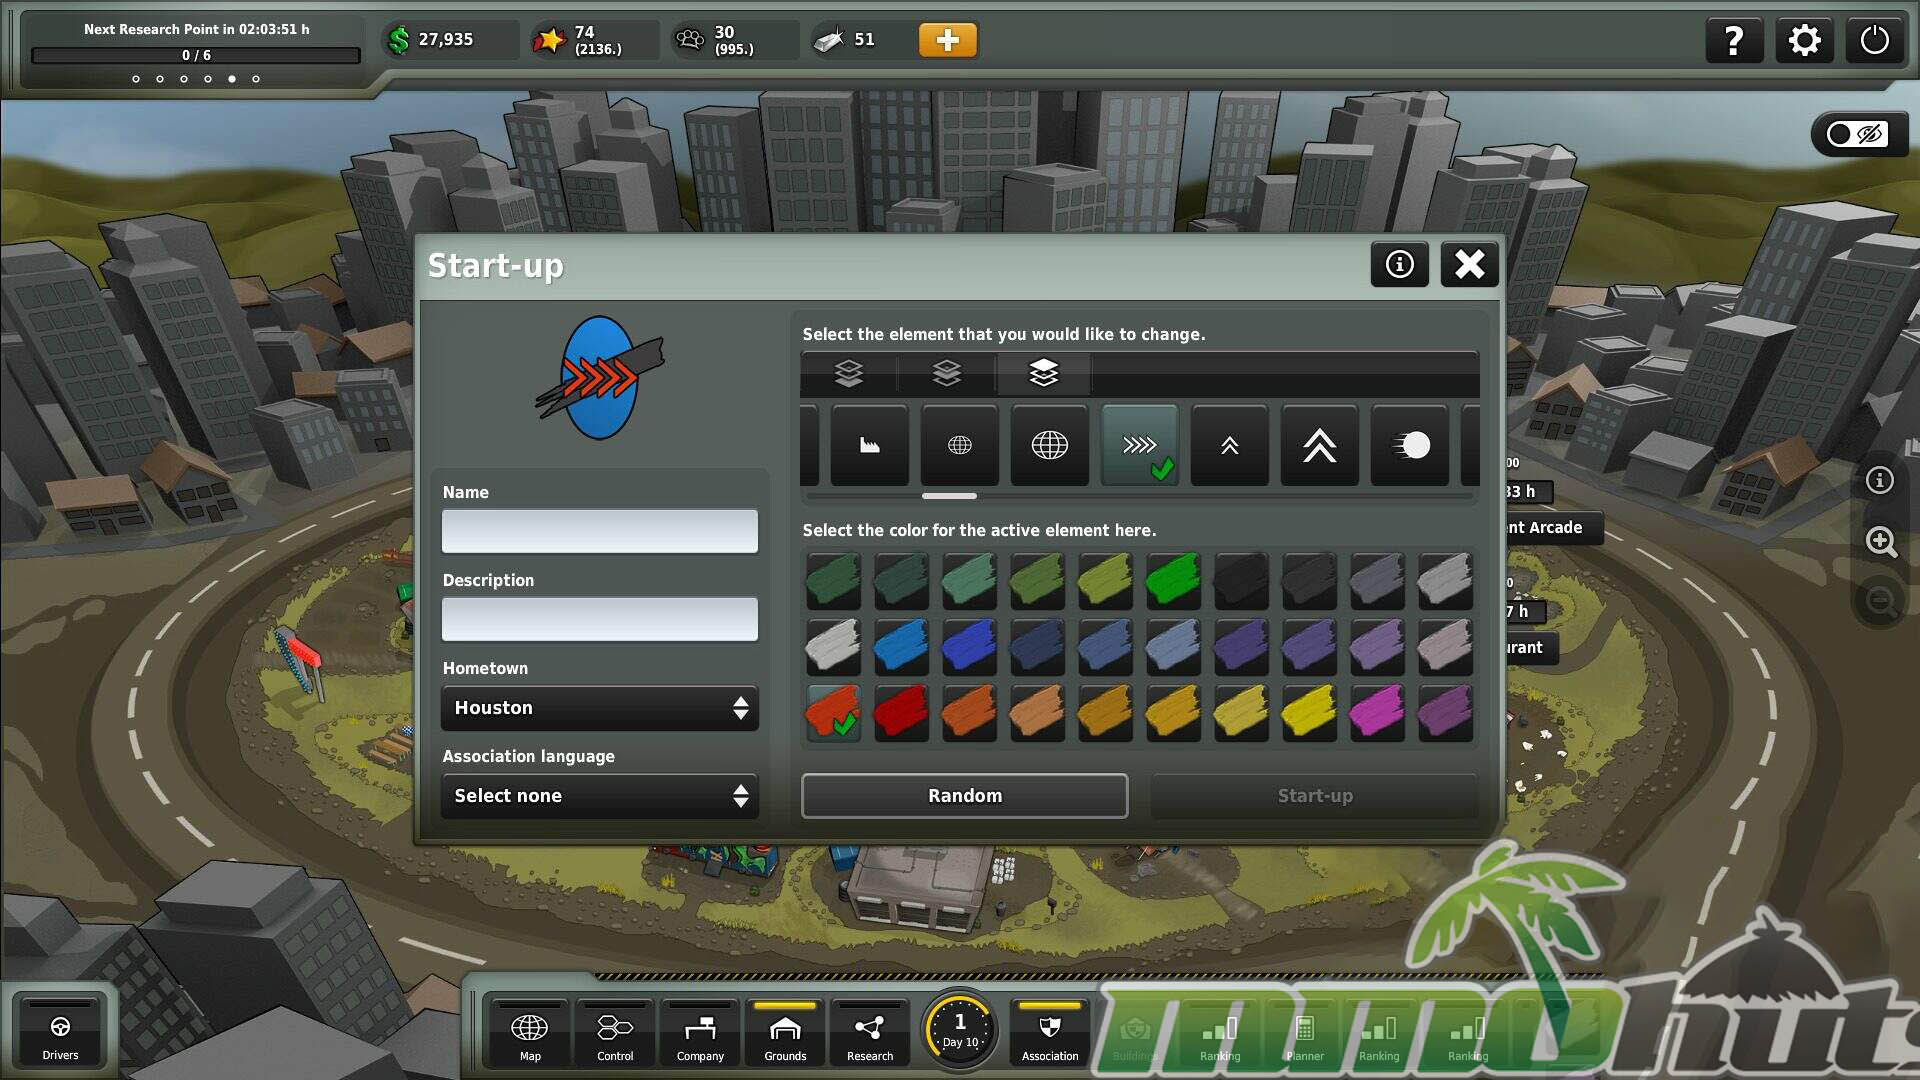Open the Research screen
This screenshot has width=1920, height=1080.
[870, 1035]
